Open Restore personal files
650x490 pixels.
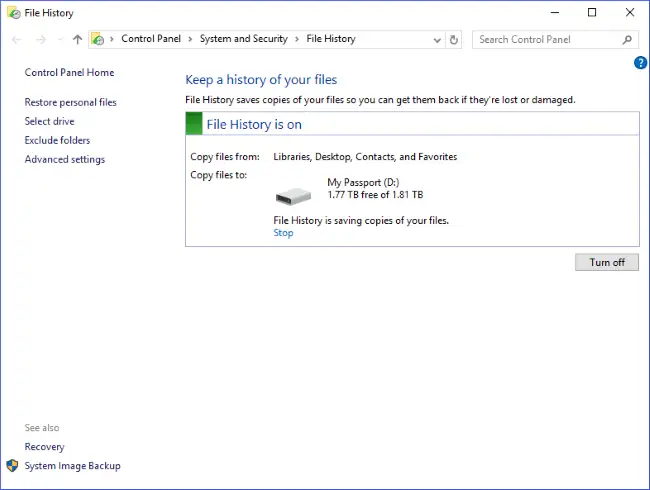[x=70, y=102]
